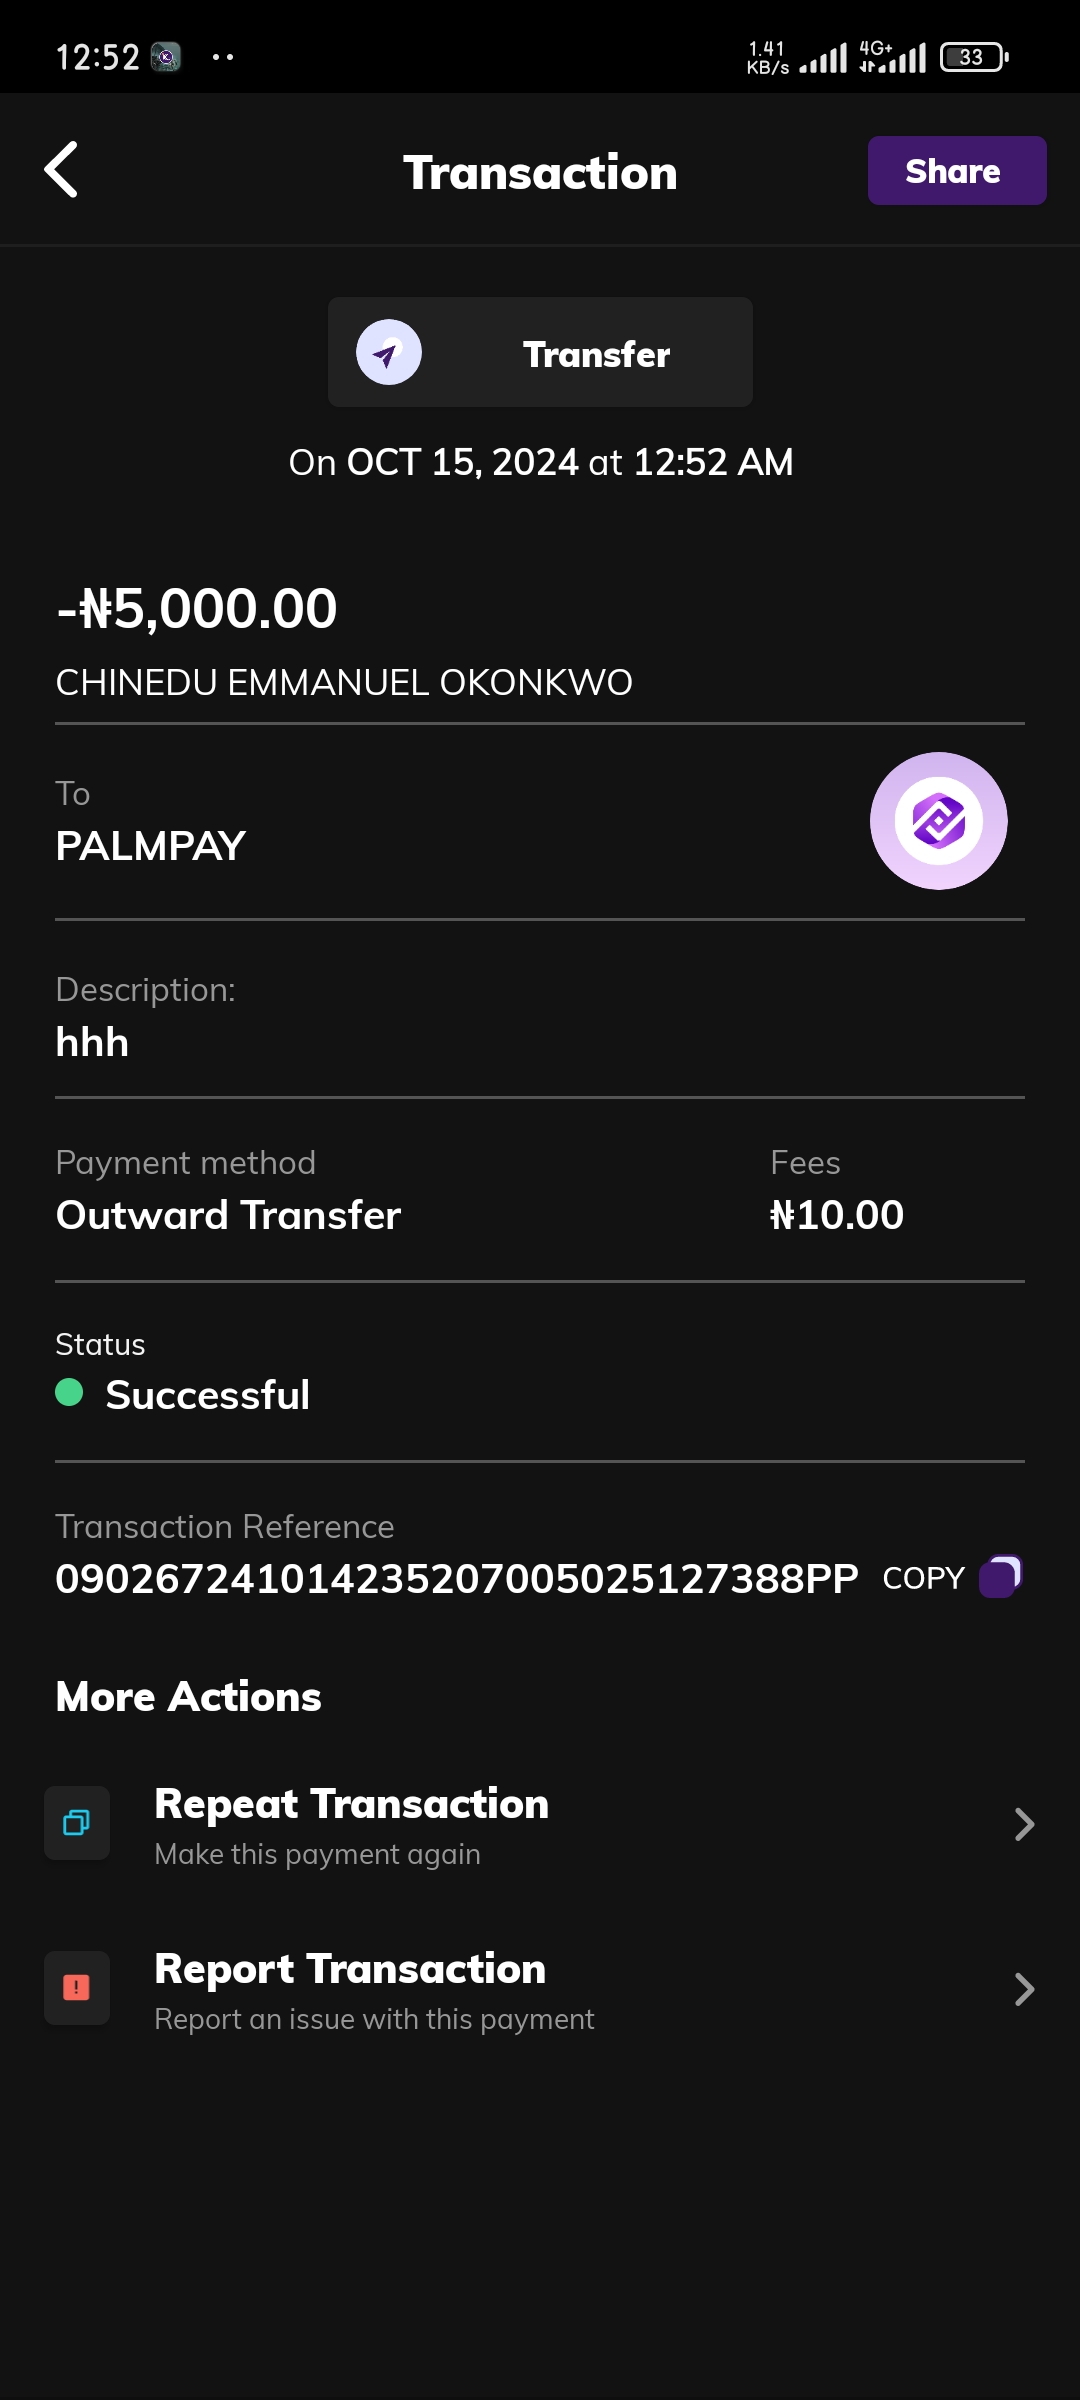Tap the recipient name Chinedu Emmanuel Okonkwo
The width and height of the screenshot is (1080, 2400).
[x=344, y=683]
